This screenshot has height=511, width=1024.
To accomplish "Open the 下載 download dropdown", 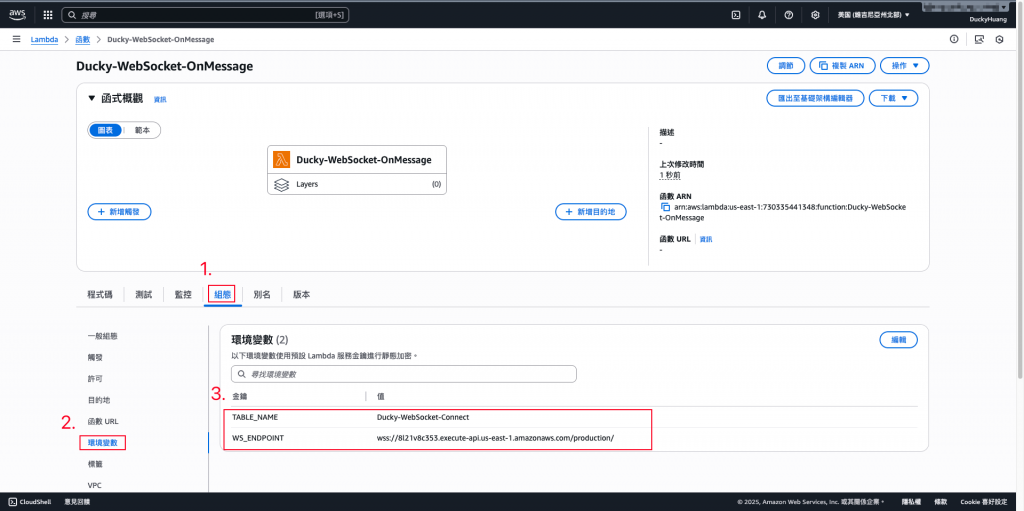I will (894, 98).
